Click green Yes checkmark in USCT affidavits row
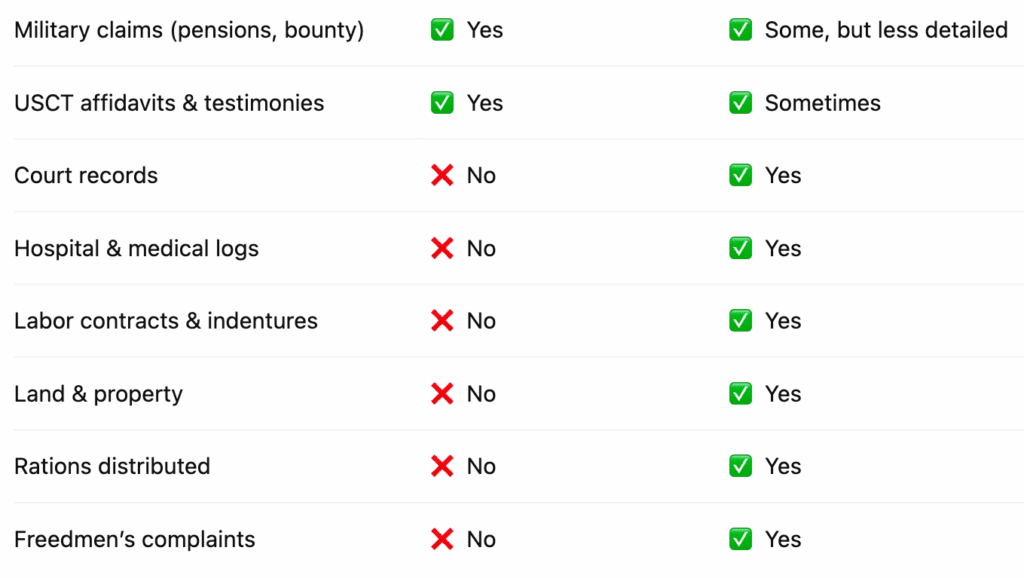This screenshot has width=1024, height=578. point(442,103)
